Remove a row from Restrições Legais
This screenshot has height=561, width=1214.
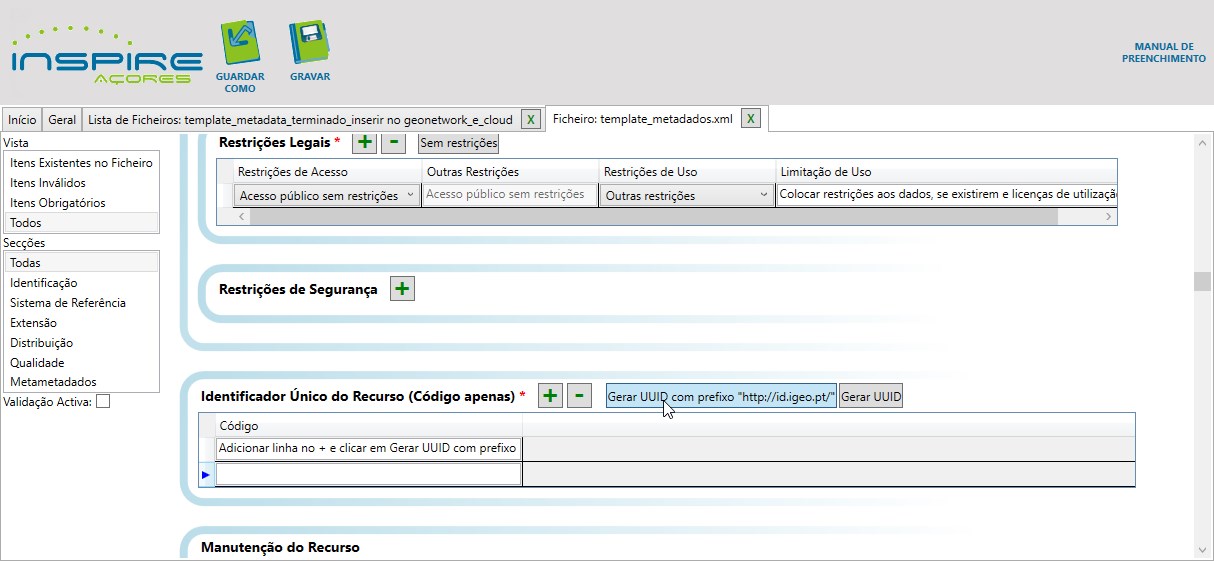(x=394, y=143)
